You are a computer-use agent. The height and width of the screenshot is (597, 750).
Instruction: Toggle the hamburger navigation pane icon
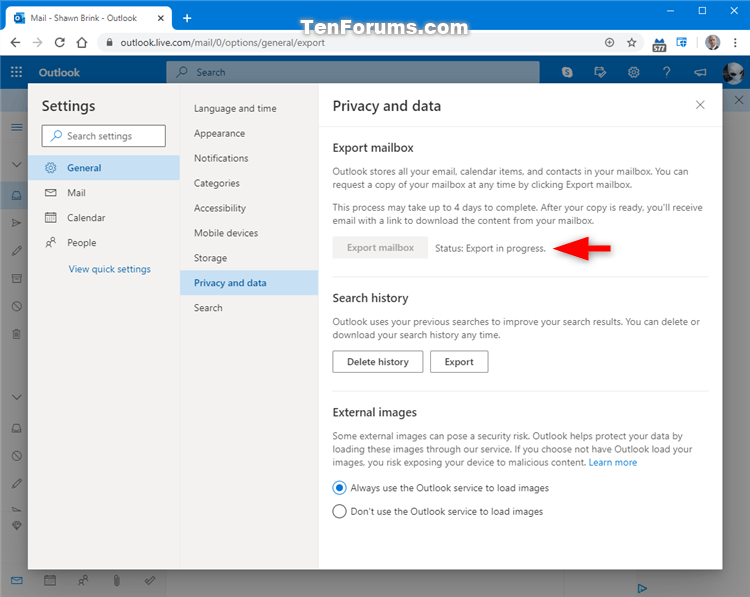(x=16, y=127)
